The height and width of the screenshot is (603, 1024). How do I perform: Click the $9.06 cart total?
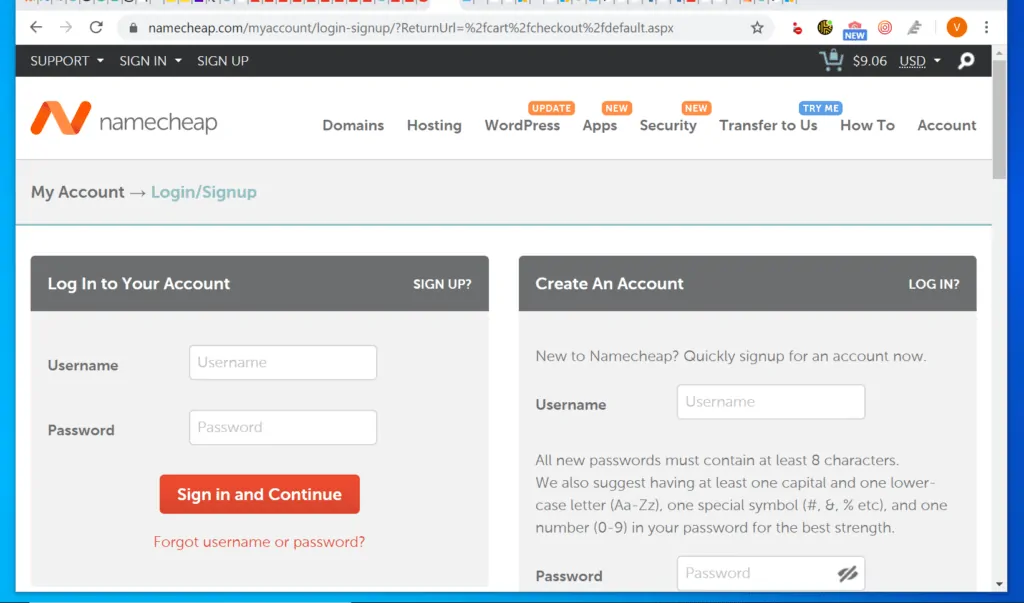pos(869,61)
